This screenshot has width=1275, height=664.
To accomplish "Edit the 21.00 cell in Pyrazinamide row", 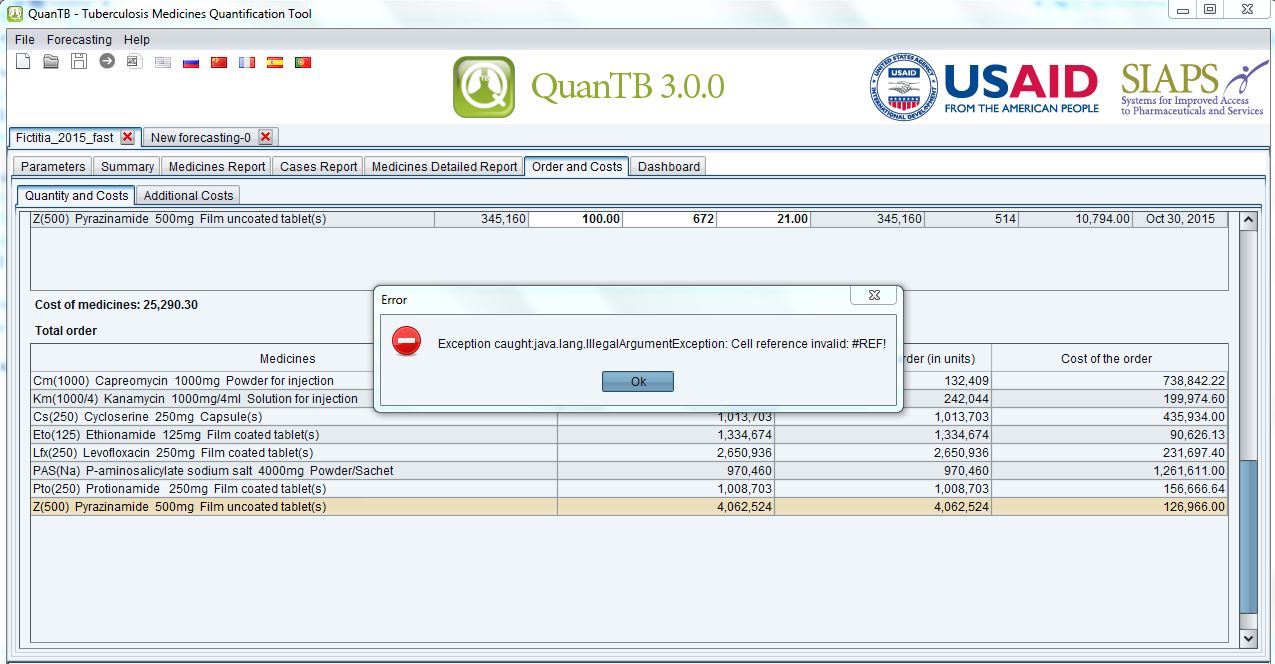I will pyautogui.click(x=764, y=219).
